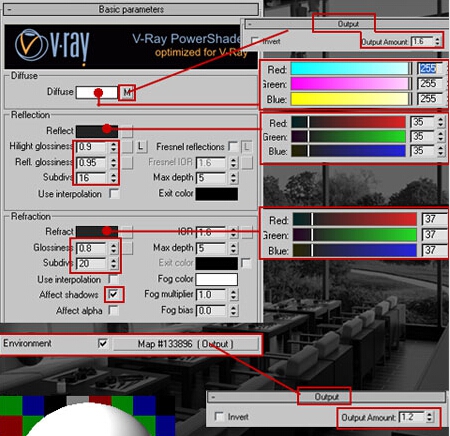
Task: Click the diffuse Green slider at 255
Action: click(x=350, y=84)
